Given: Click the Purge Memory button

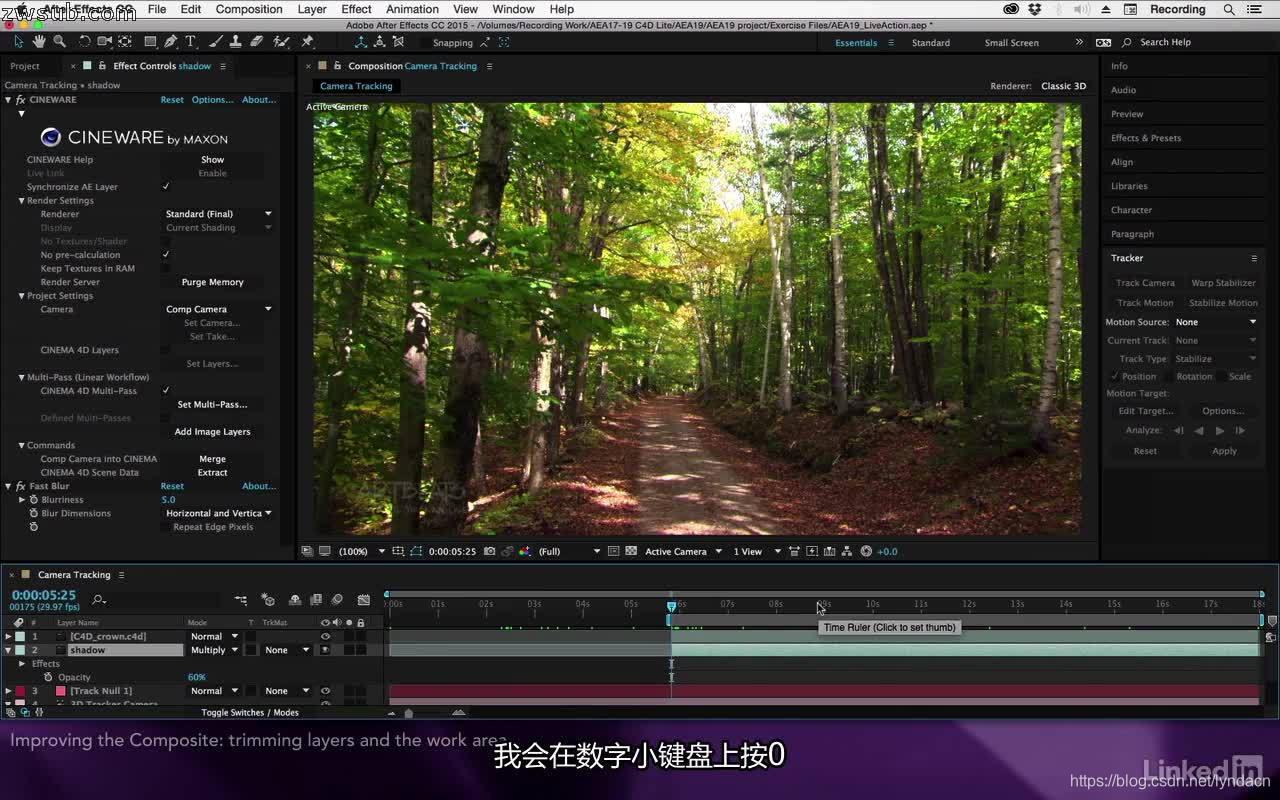Looking at the screenshot, I should 212,282.
